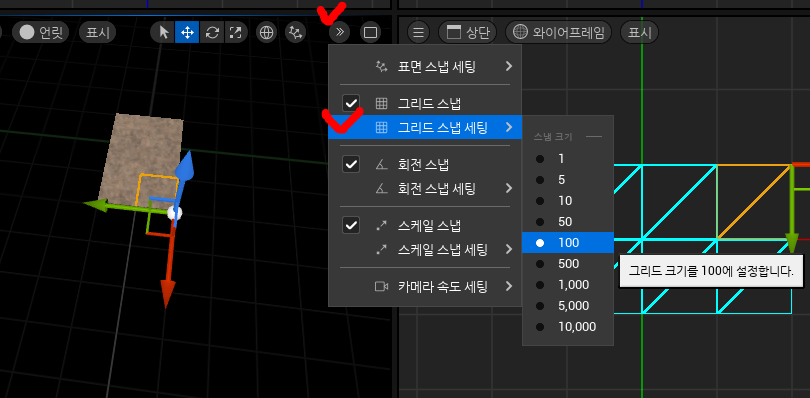Open 그리드 스냅 세팅 submenu

(425, 127)
